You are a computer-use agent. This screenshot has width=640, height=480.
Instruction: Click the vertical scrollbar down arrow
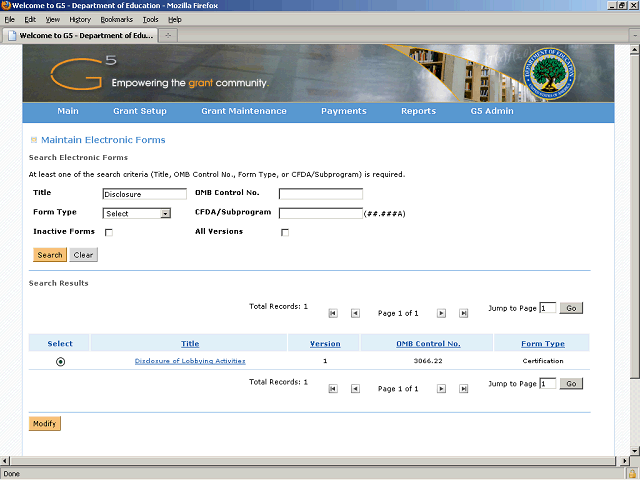click(634, 451)
